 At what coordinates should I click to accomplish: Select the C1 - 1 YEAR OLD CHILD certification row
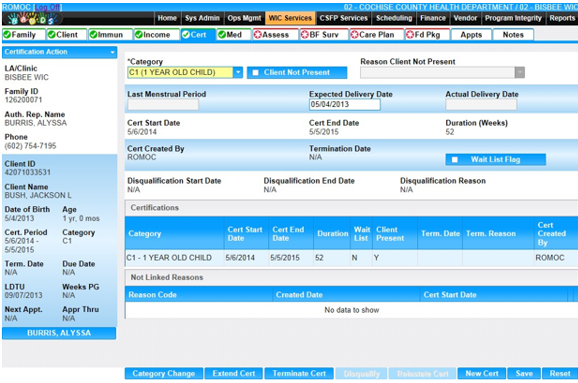point(351,258)
